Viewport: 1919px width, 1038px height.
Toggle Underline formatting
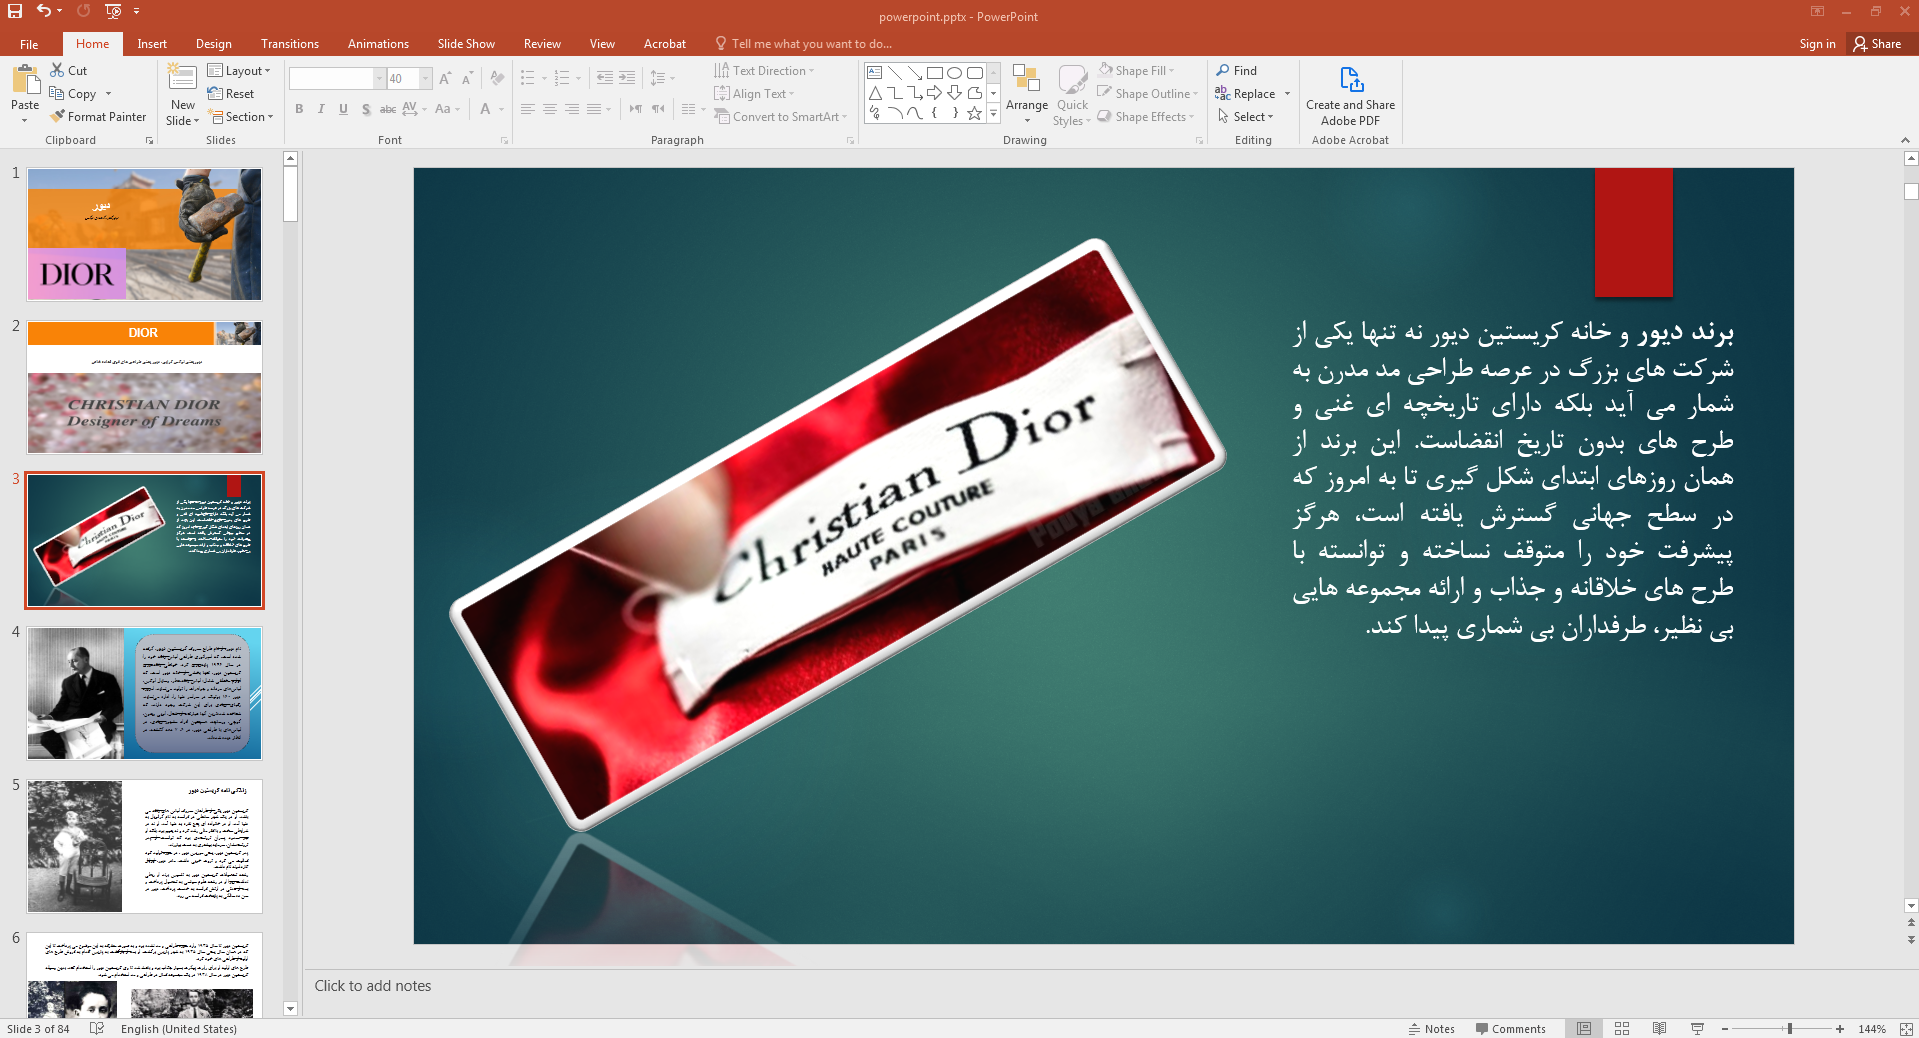point(343,109)
